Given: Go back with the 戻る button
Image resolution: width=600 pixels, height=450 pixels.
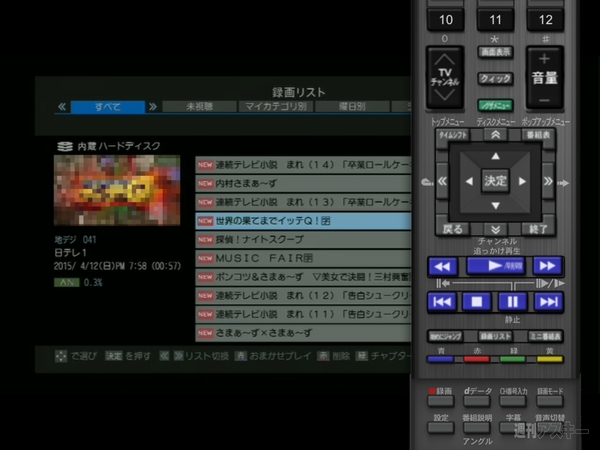Looking at the screenshot, I should (x=453, y=229).
